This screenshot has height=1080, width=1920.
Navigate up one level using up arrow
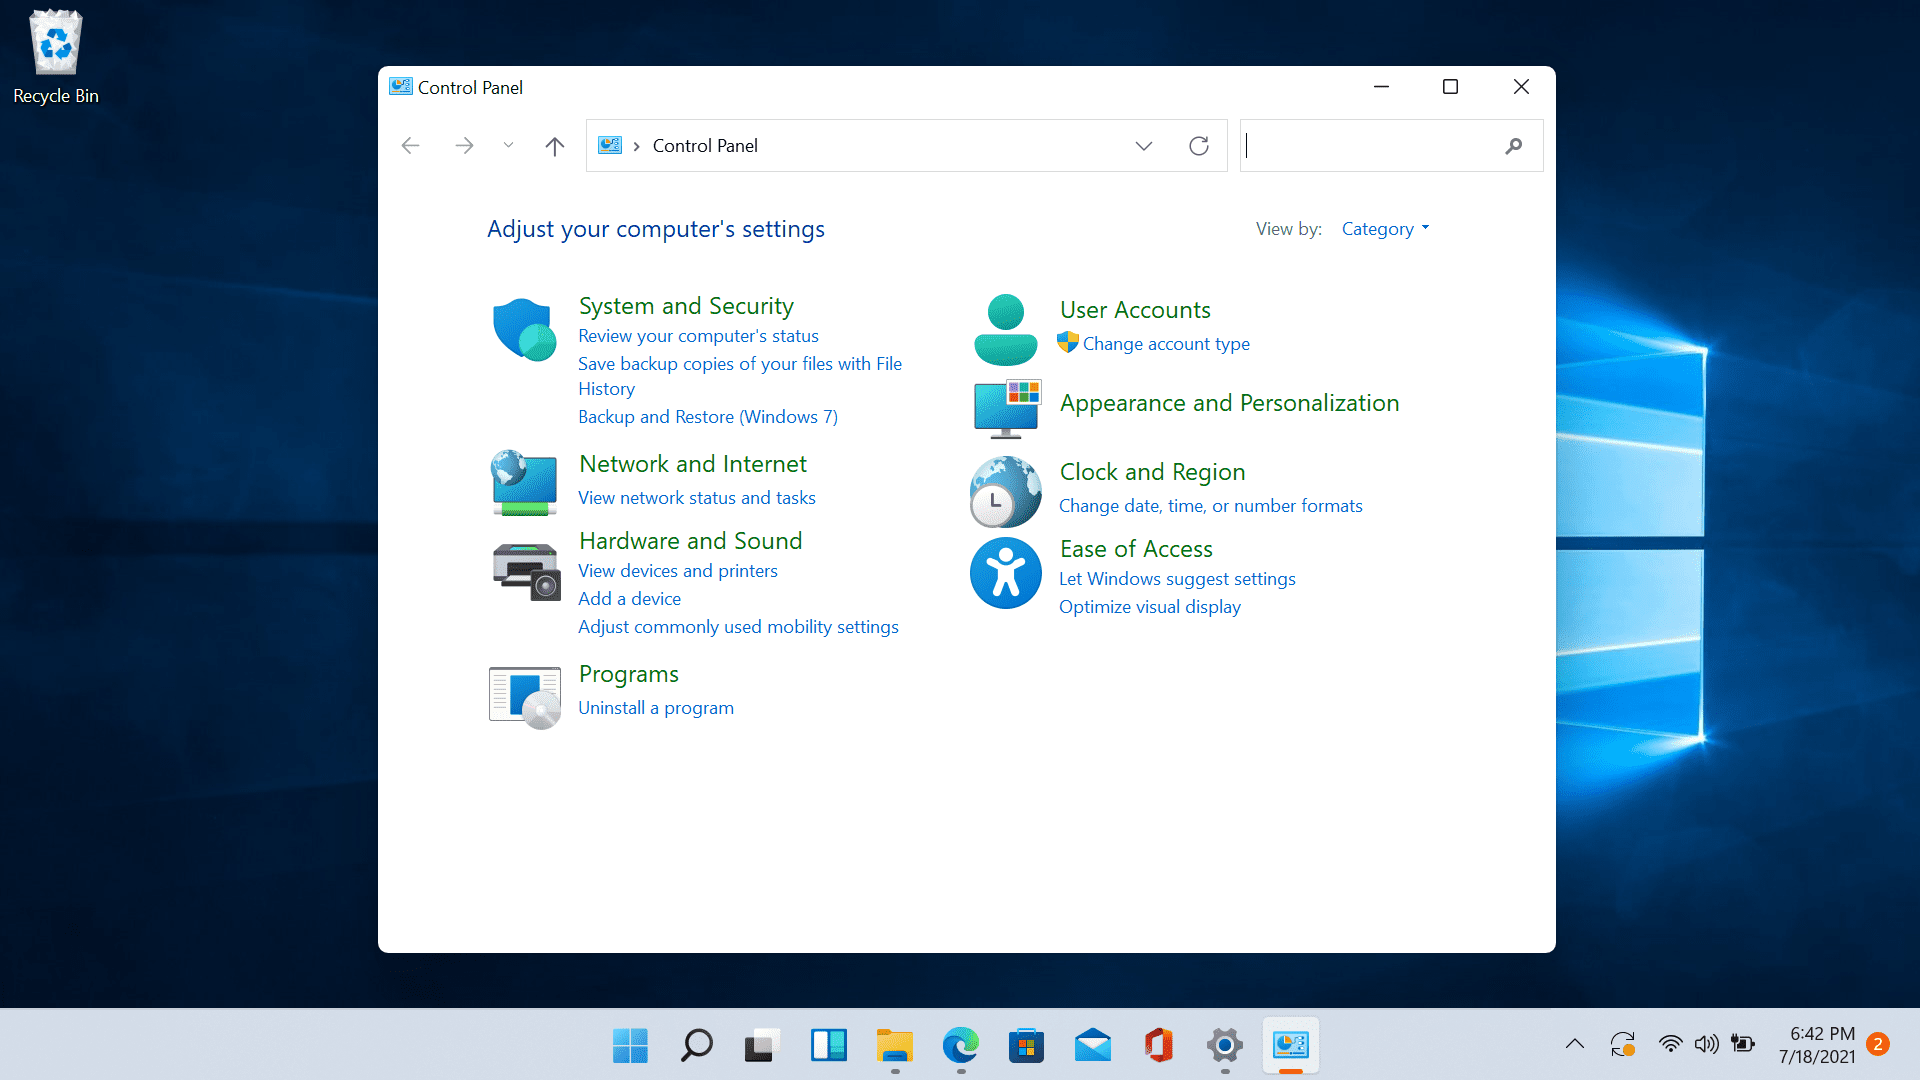click(x=554, y=145)
